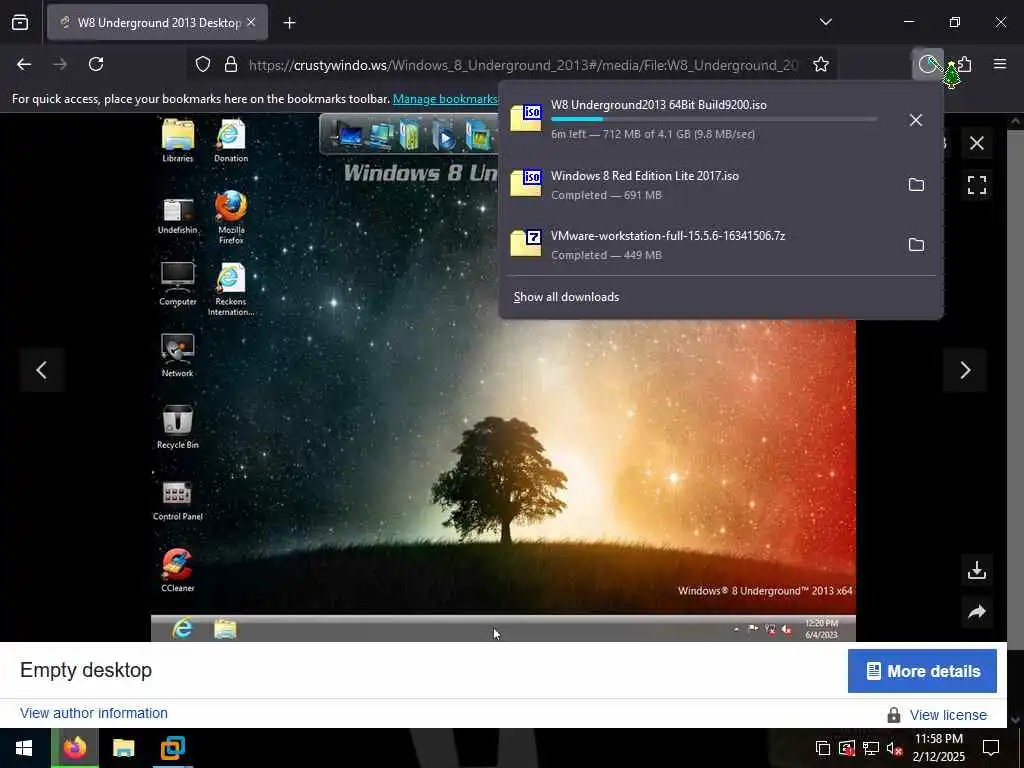This screenshot has height=768, width=1024.
Task: Click the More details button
Action: [922, 671]
